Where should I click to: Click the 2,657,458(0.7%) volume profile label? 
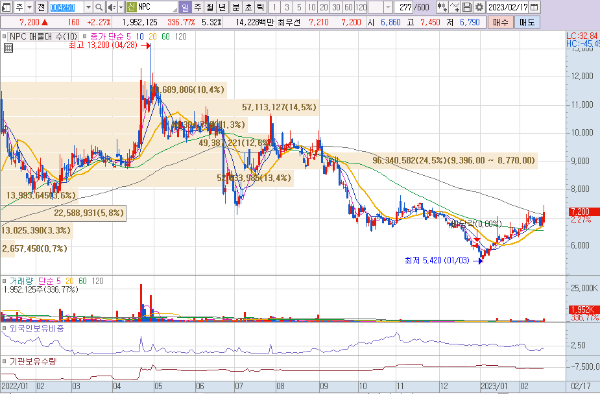pyautogui.click(x=35, y=249)
